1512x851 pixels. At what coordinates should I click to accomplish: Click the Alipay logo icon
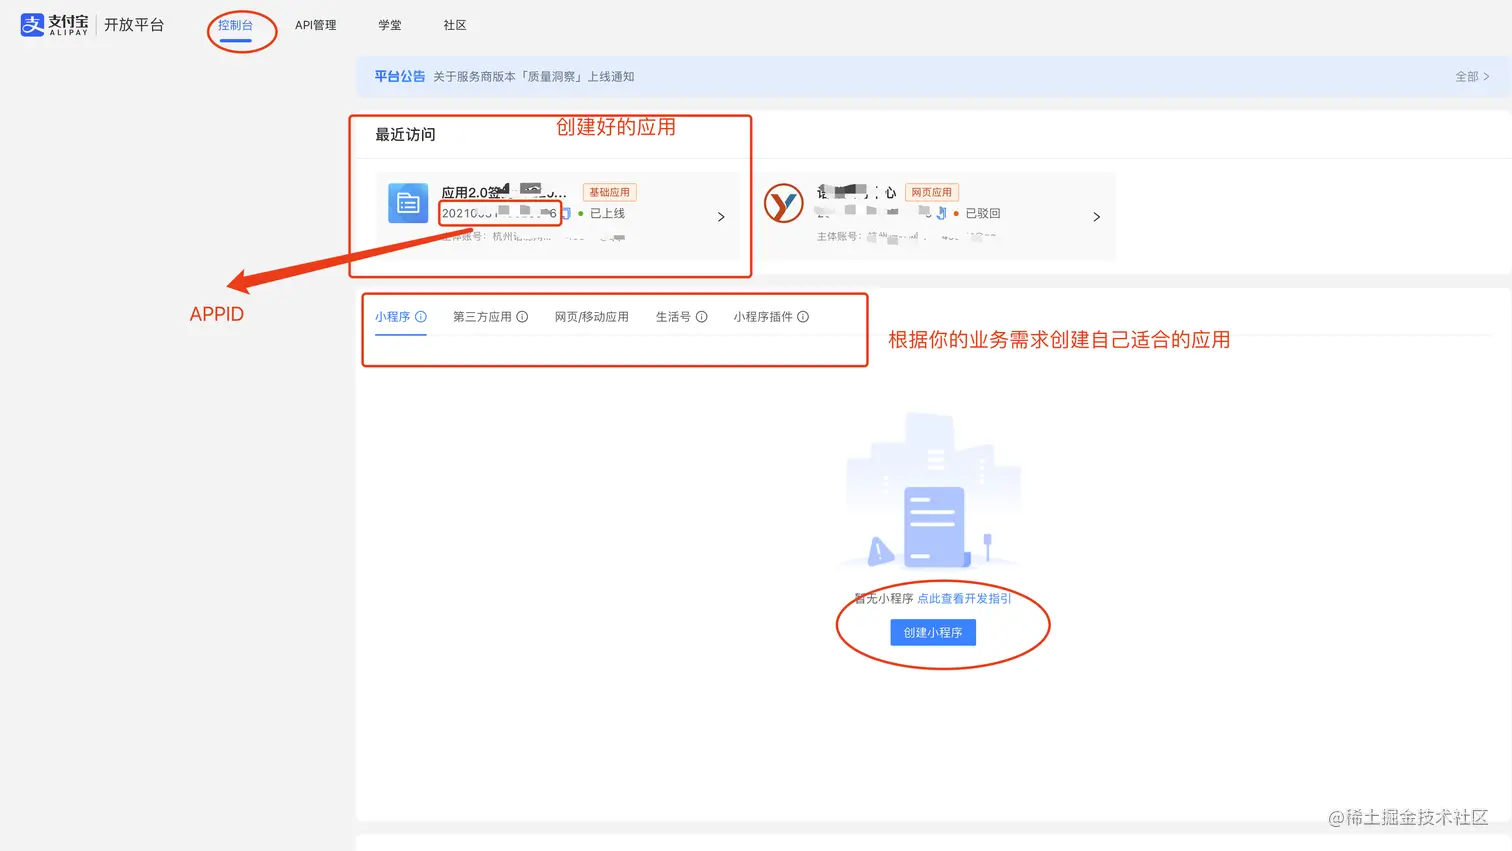click(31, 24)
